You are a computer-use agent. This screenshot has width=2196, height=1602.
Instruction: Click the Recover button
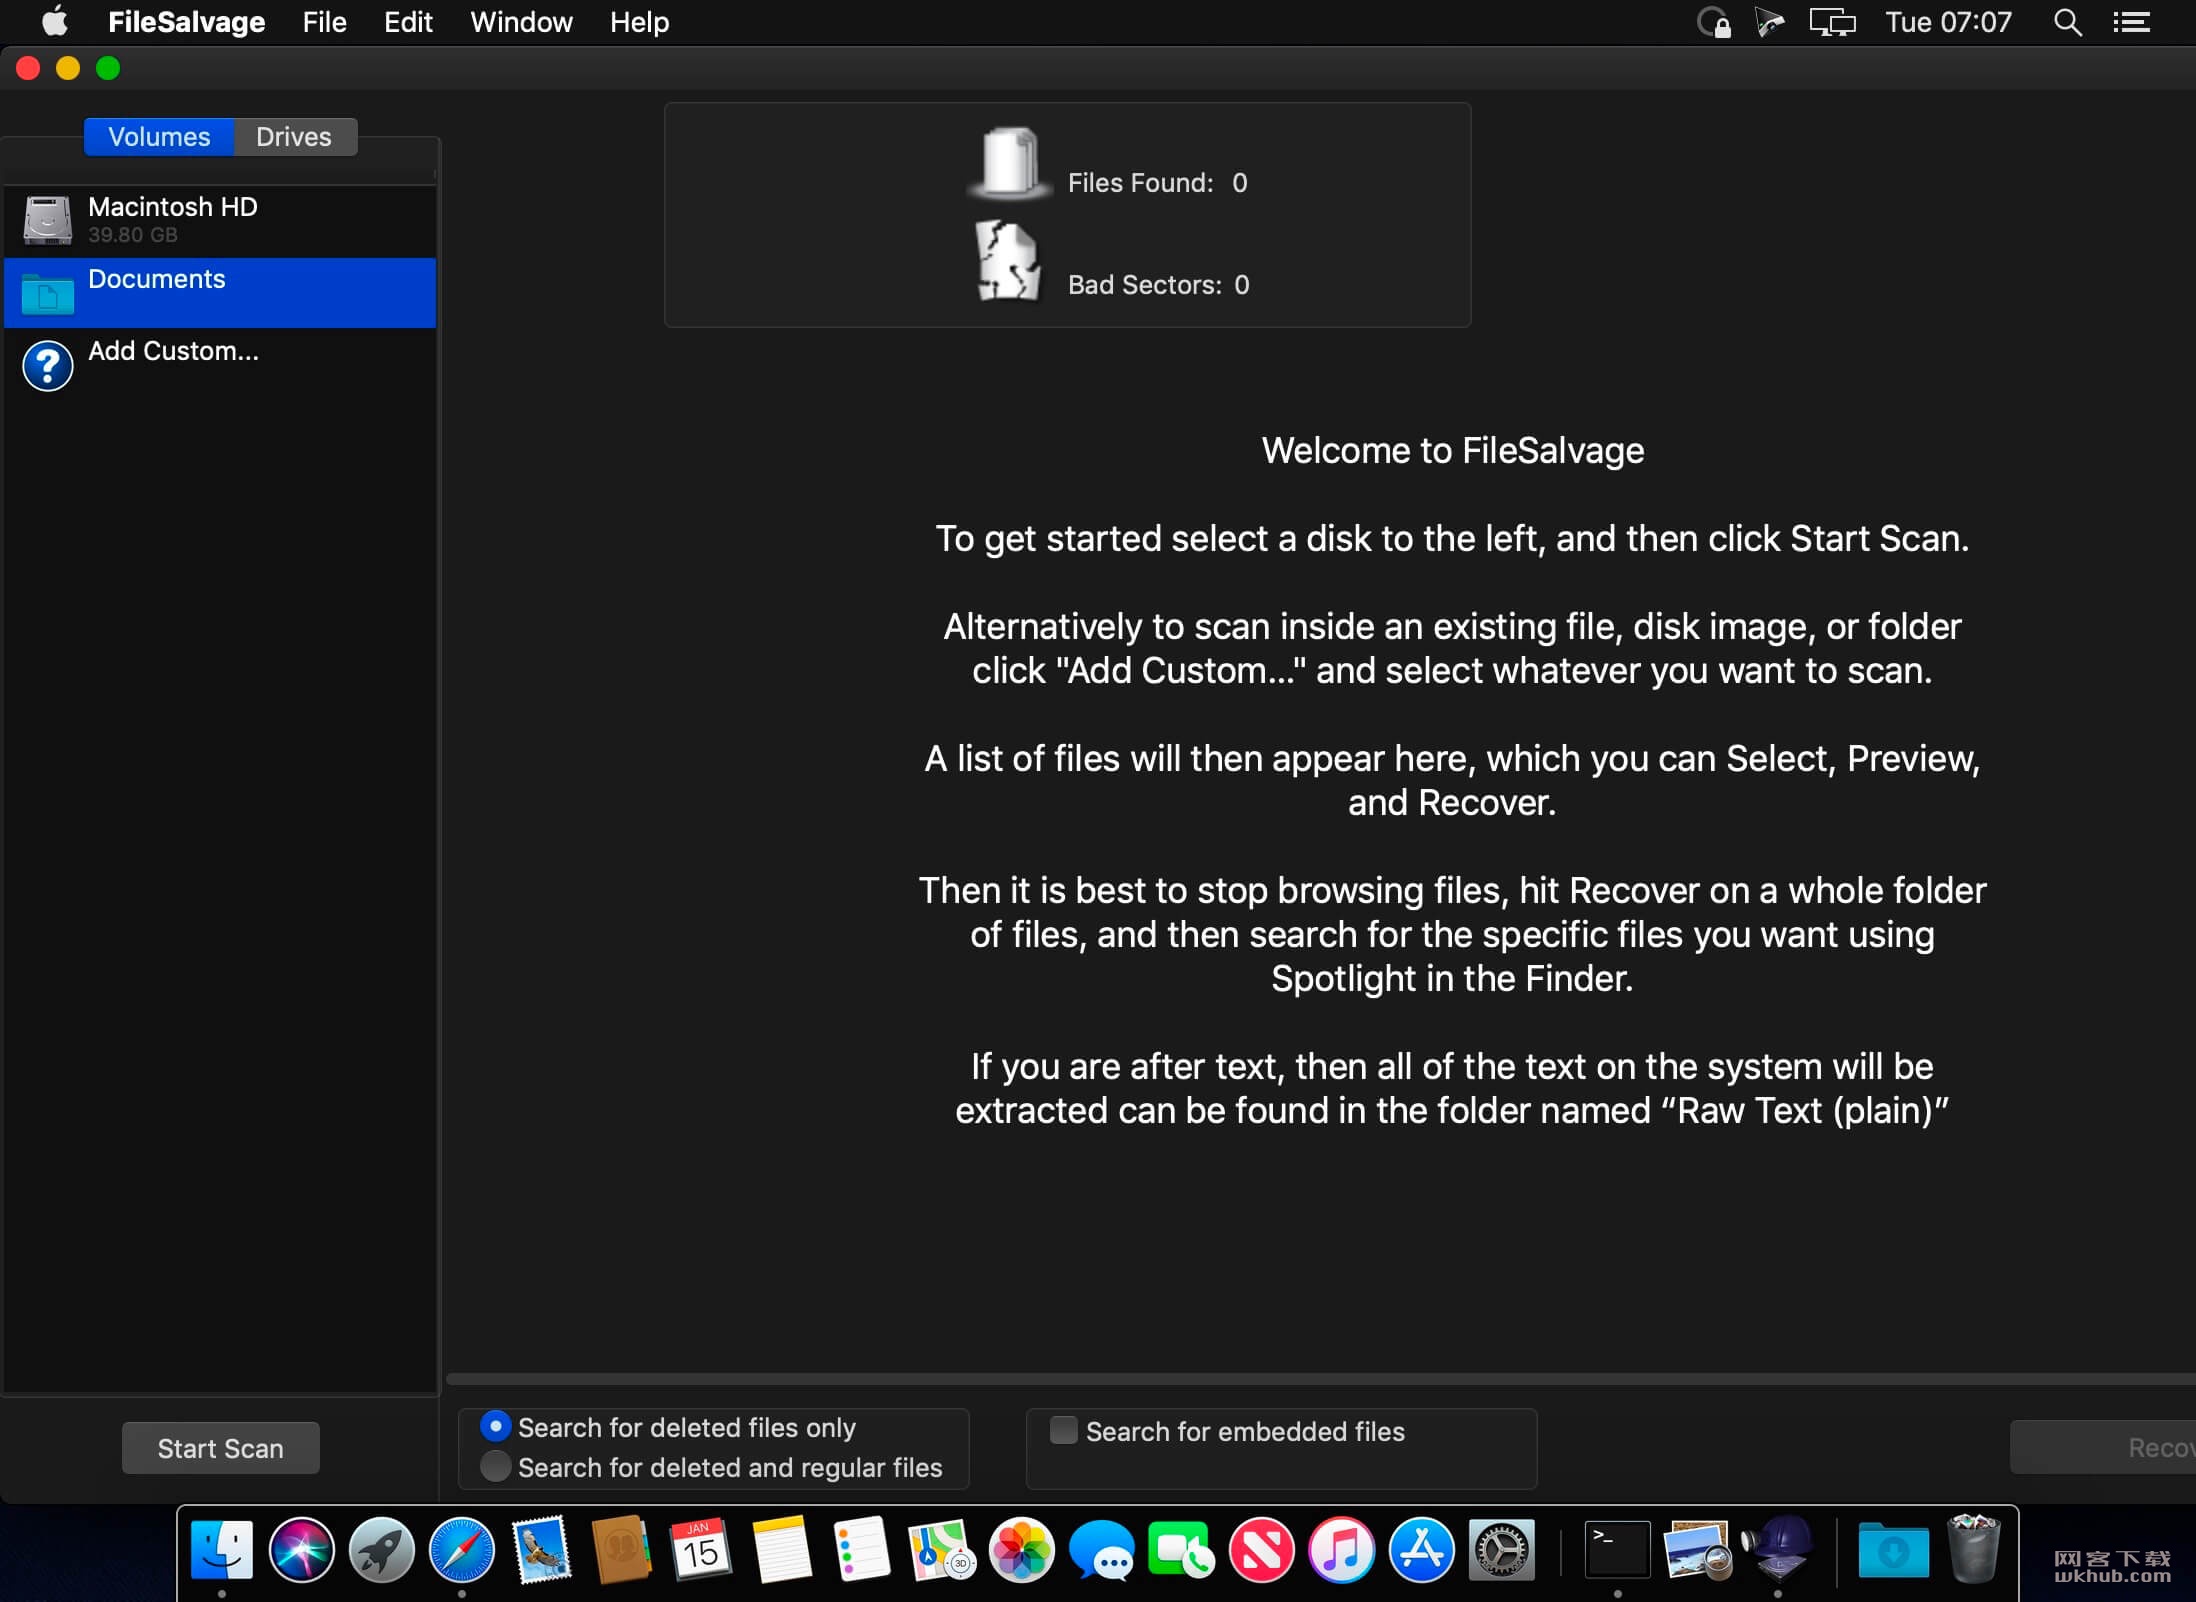2104,1447
